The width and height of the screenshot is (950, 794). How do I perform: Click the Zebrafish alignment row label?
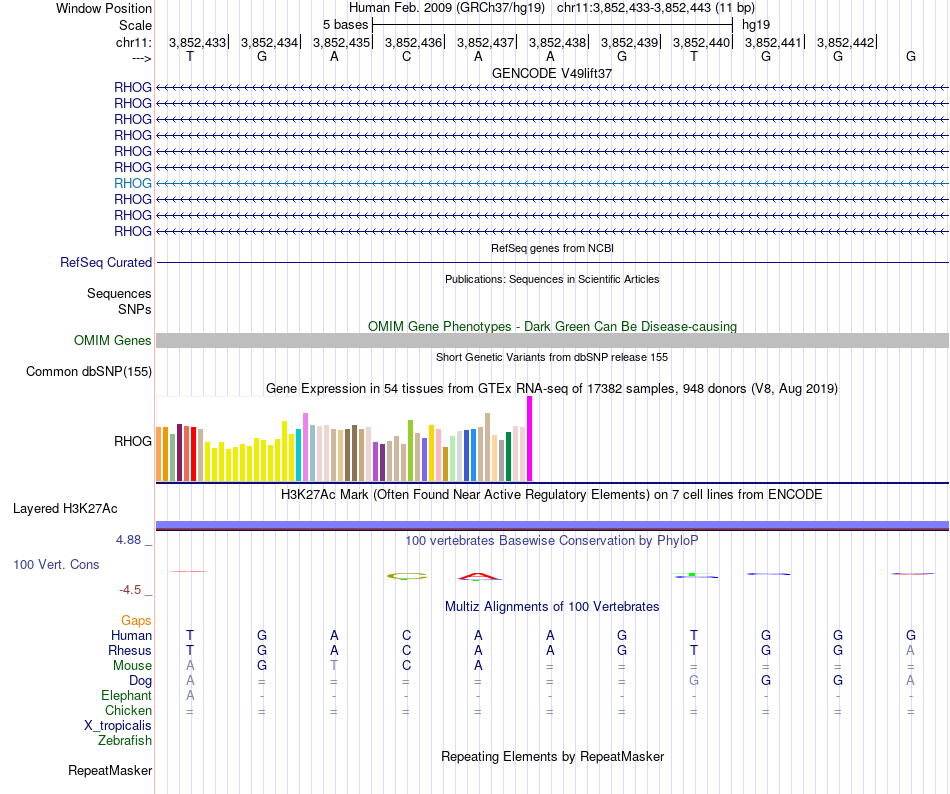pos(125,740)
